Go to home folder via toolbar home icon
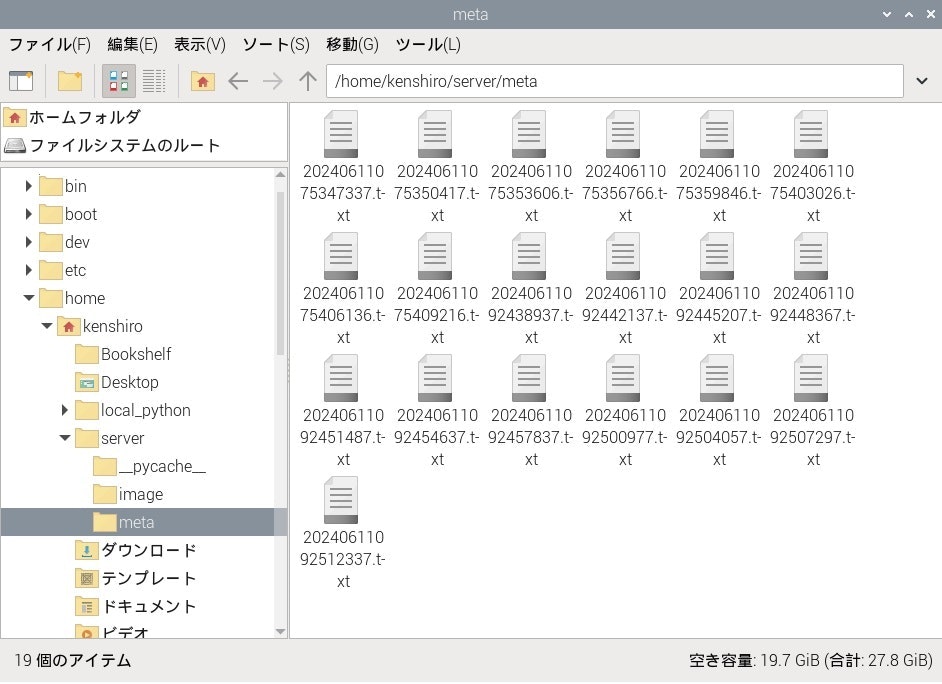Image resolution: width=942 pixels, height=684 pixels. pyautogui.click(x=203, y=81)
